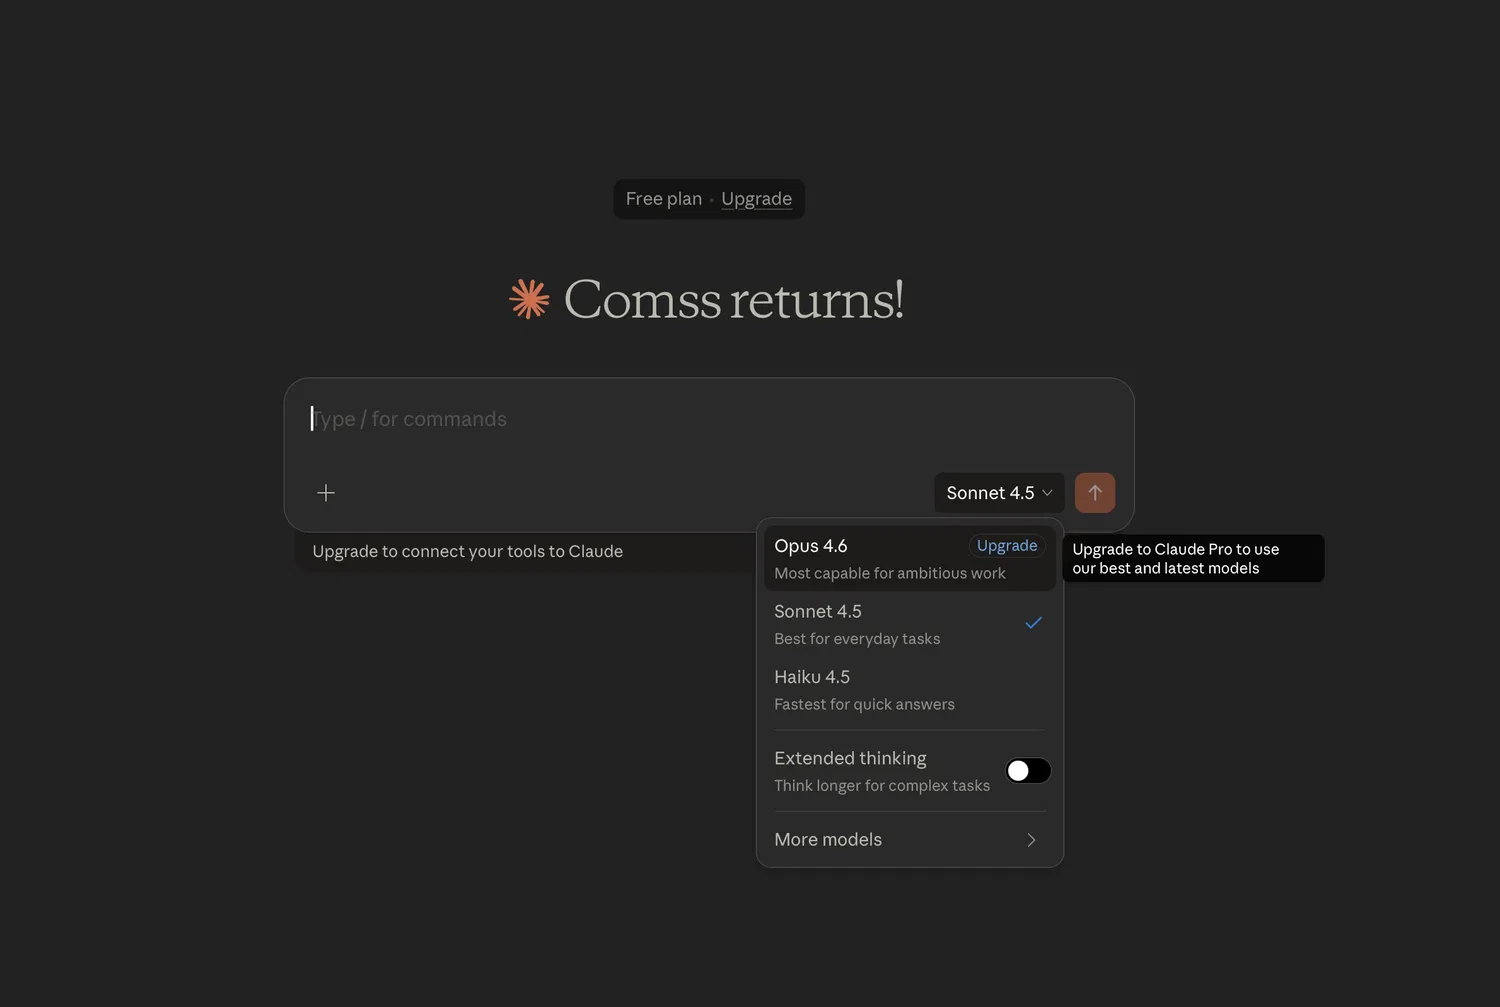The image size is (1500, 1007).
Task: Click the send arrow button
Action: click(x=1095, y=493)
